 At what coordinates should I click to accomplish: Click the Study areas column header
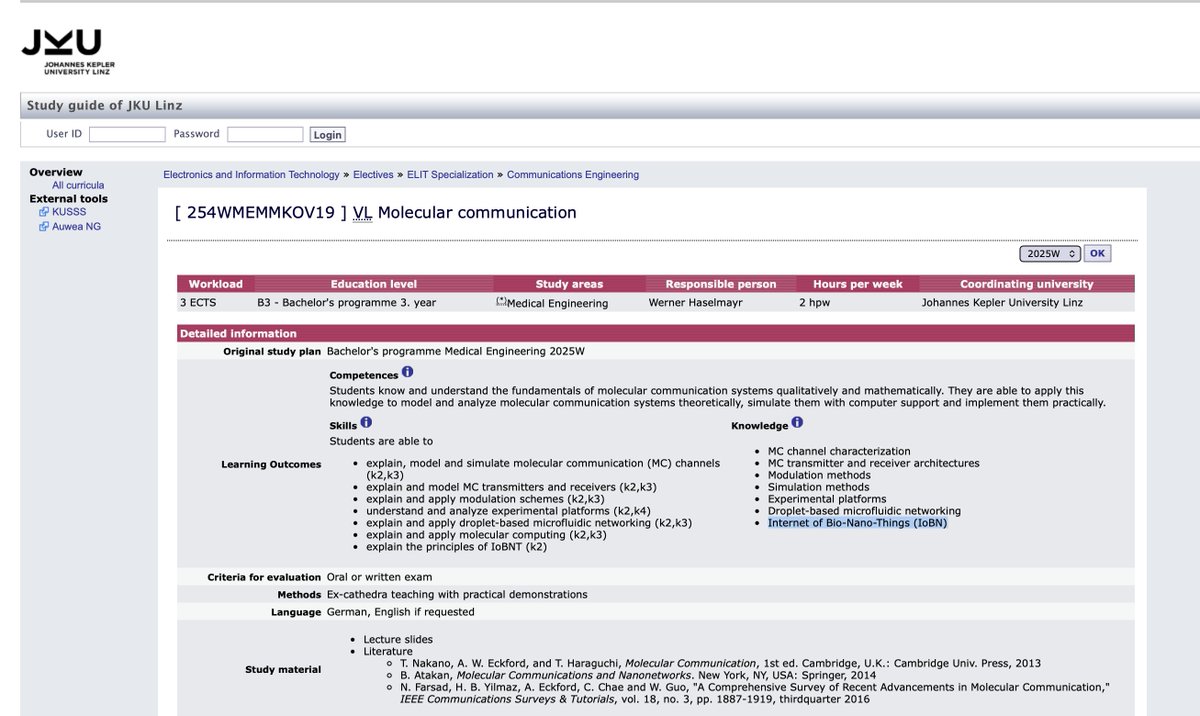[570, 284]
